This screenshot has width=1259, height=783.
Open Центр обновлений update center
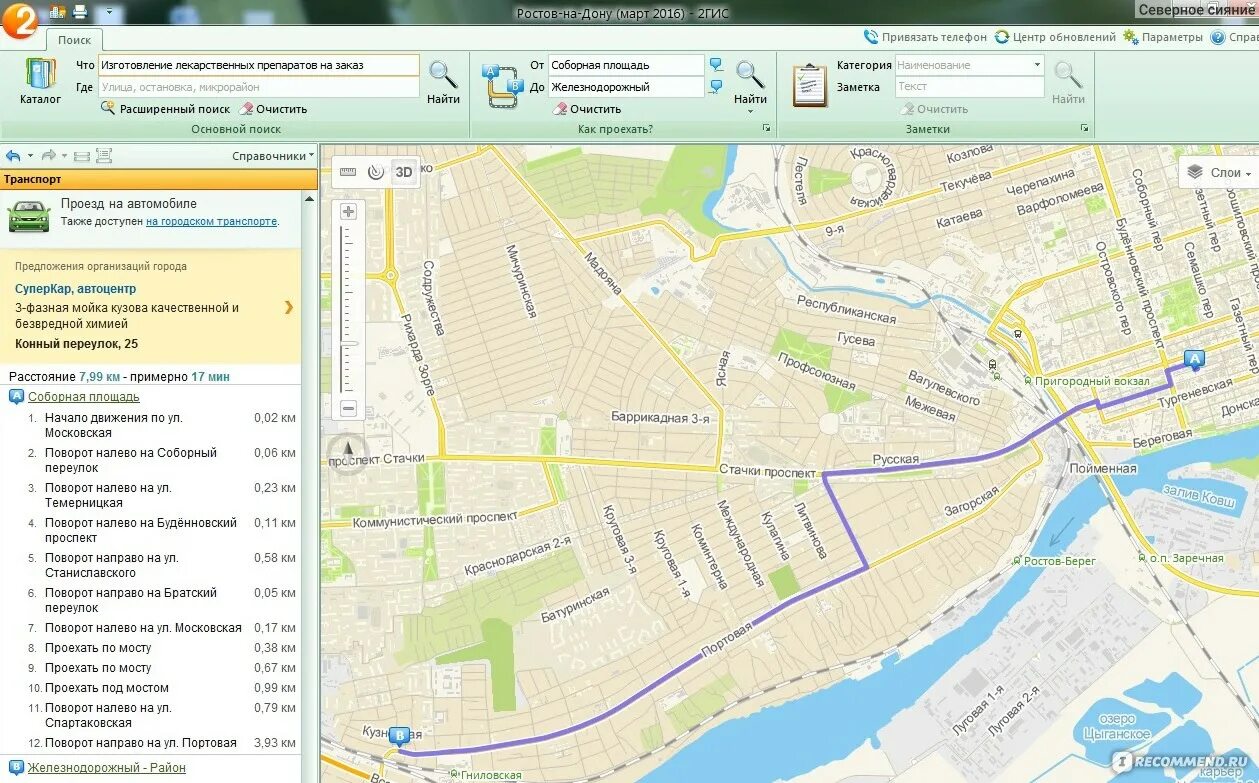1055,37
